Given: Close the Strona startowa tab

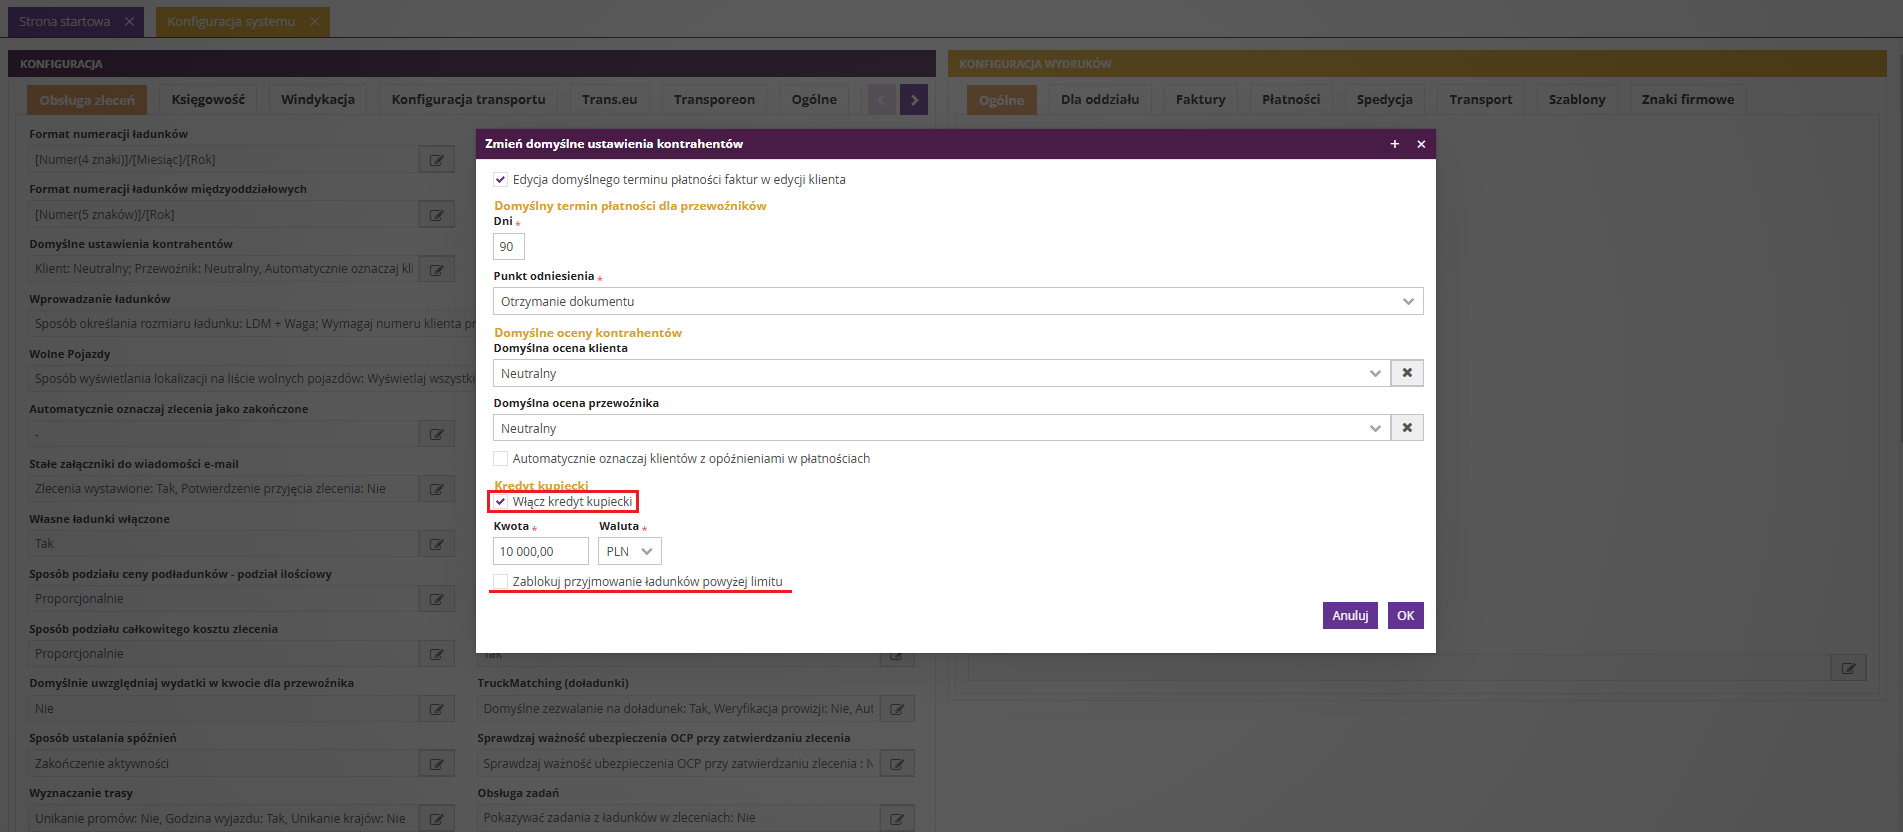Looking at the screenshot, I should (x=130, y=21).
